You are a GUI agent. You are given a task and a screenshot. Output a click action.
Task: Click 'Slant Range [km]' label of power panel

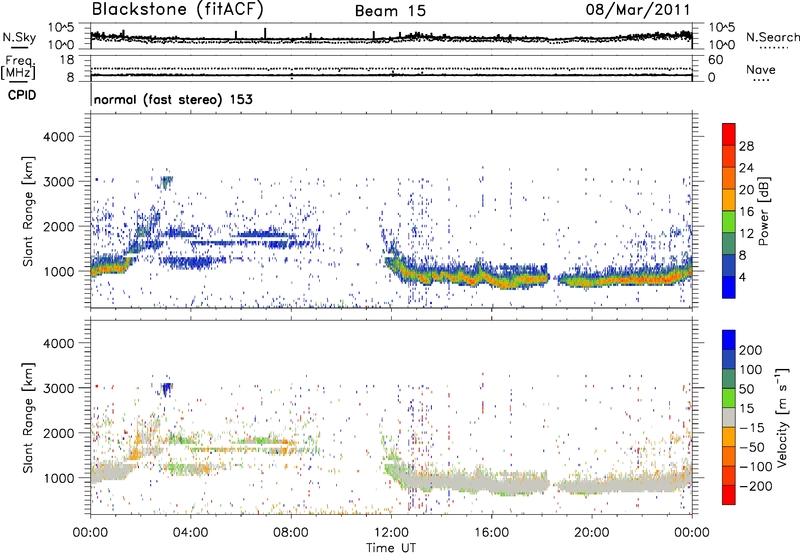tap(28, 211)
